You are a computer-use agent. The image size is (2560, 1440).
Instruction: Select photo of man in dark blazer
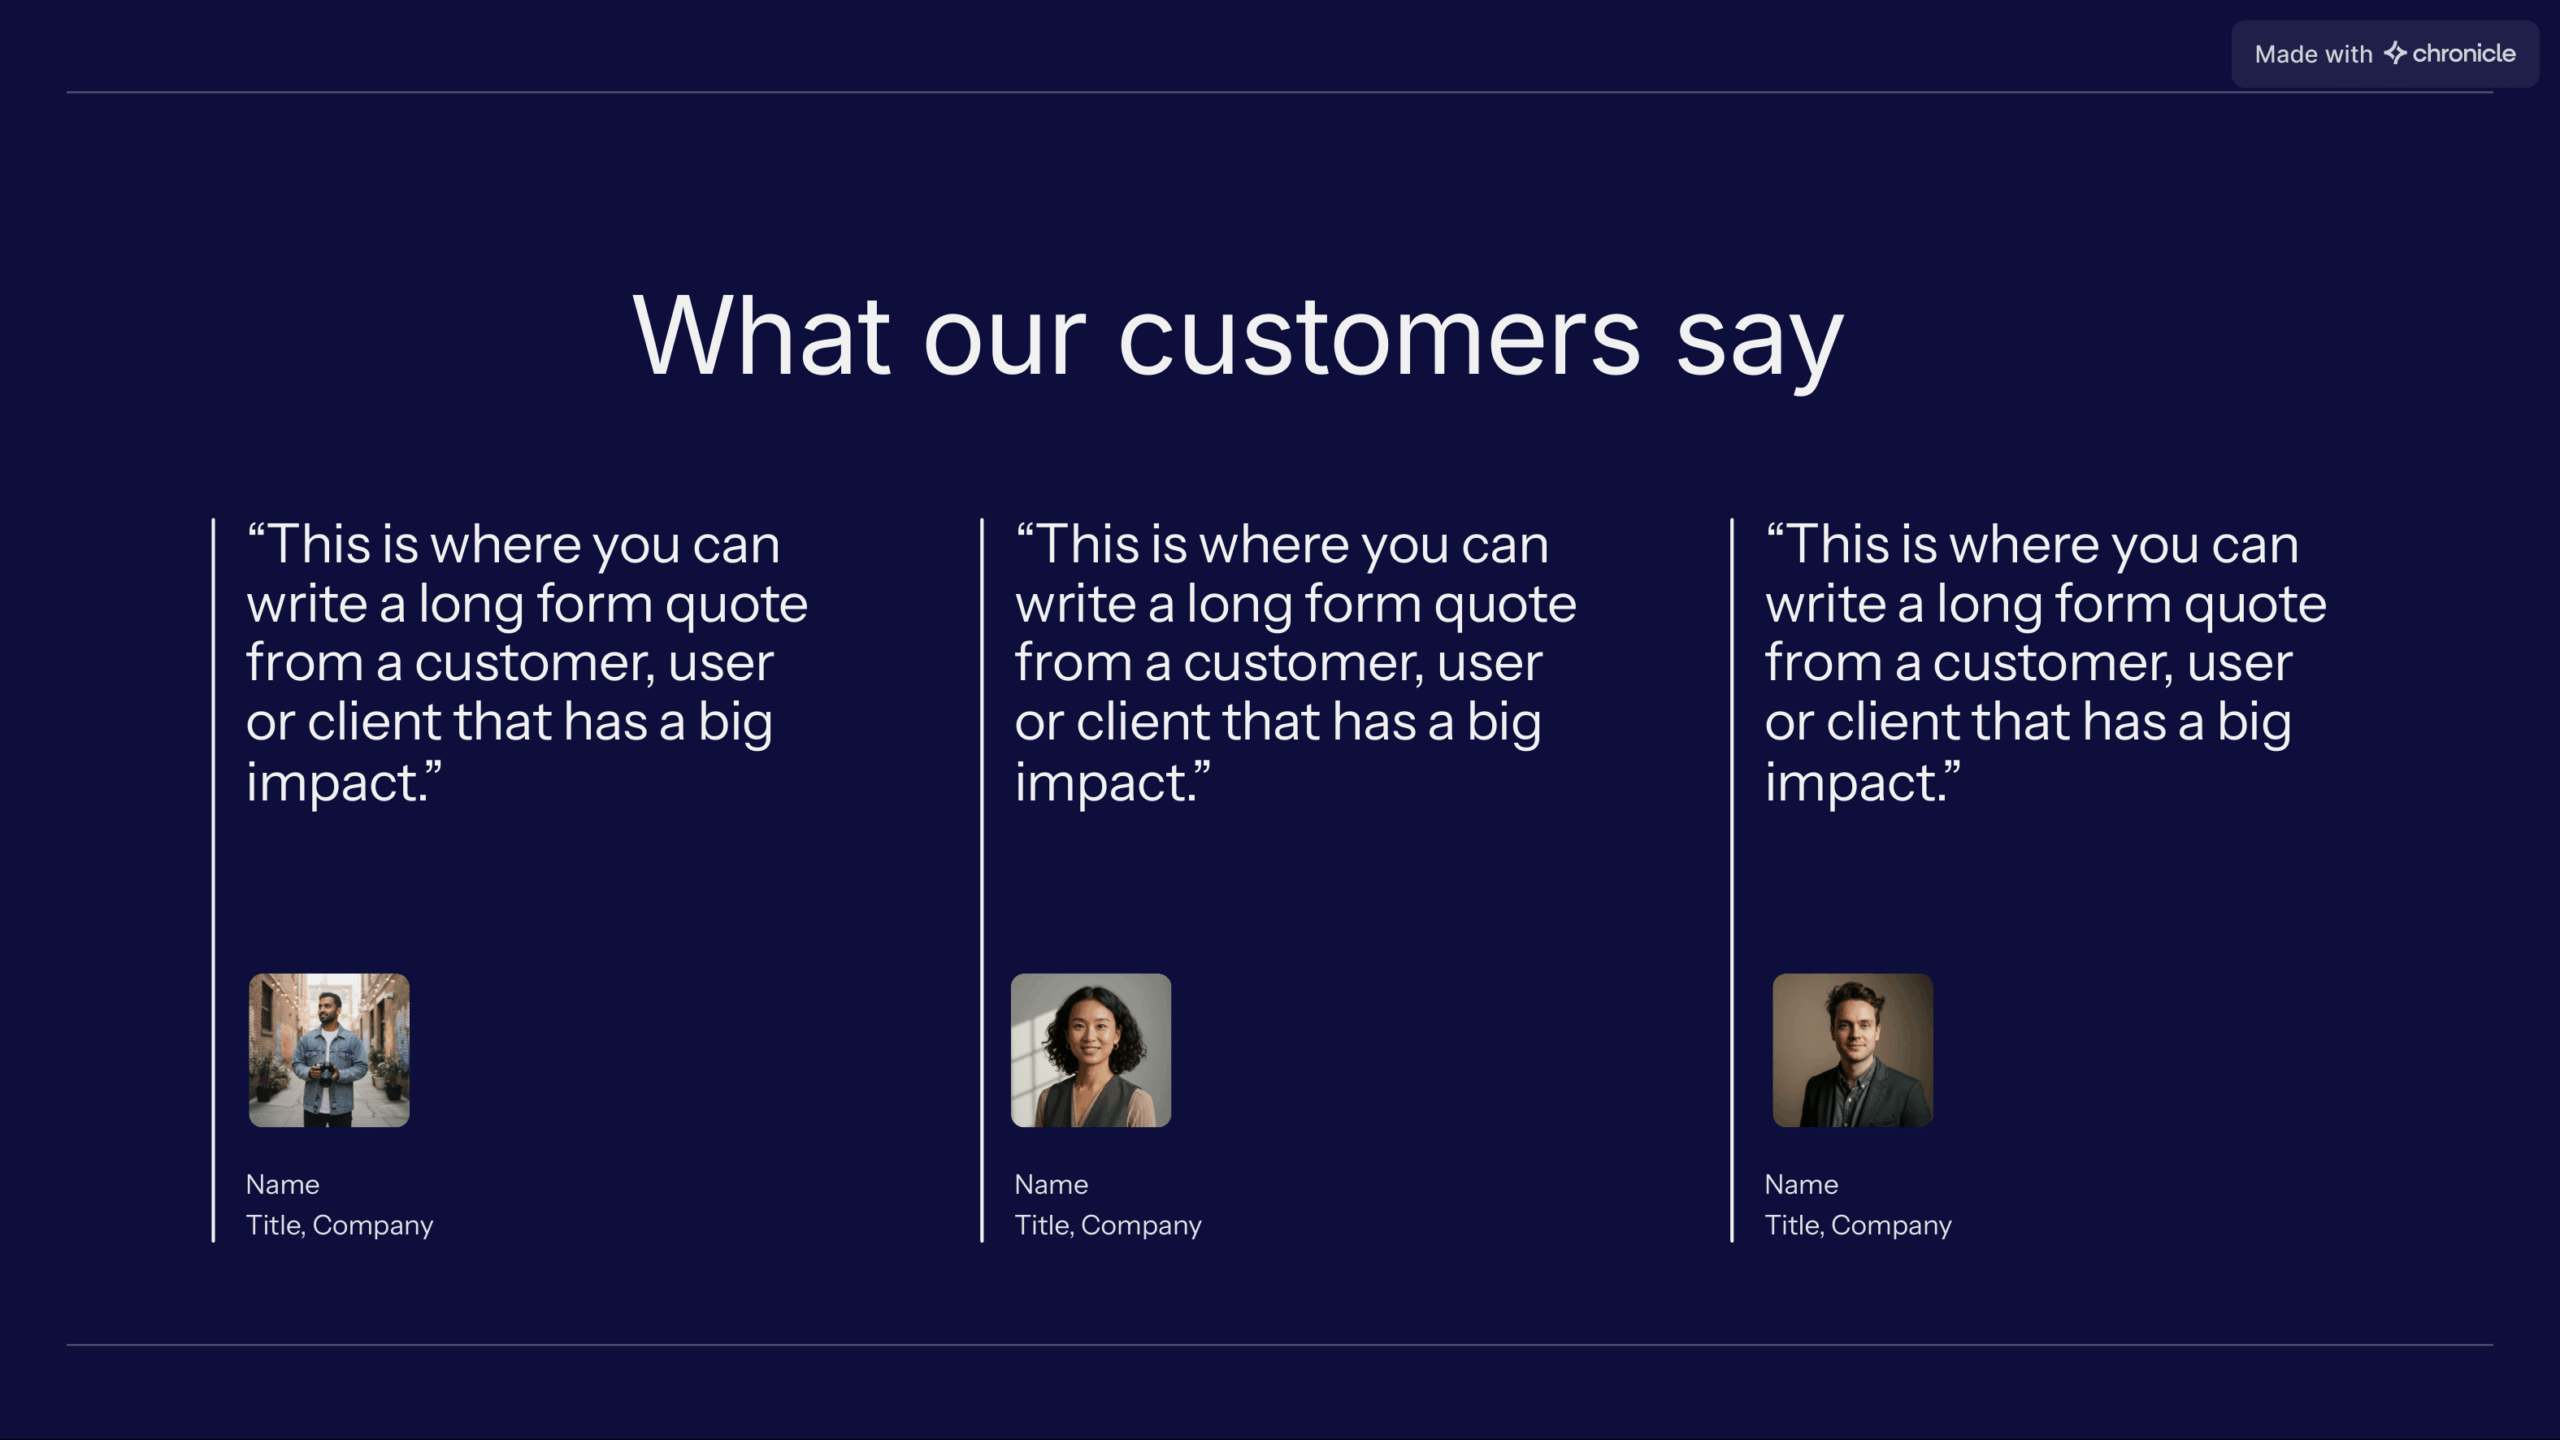tap(1852, 1050)
